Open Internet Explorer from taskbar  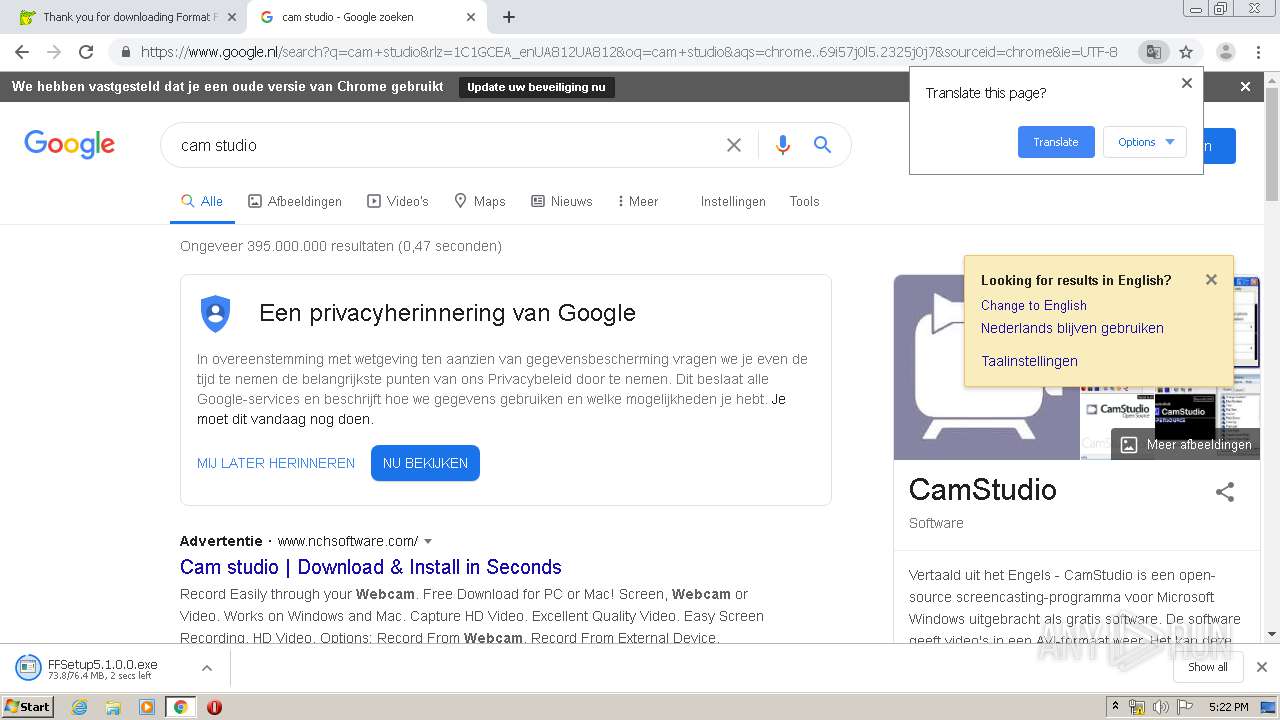coord(79,707)
